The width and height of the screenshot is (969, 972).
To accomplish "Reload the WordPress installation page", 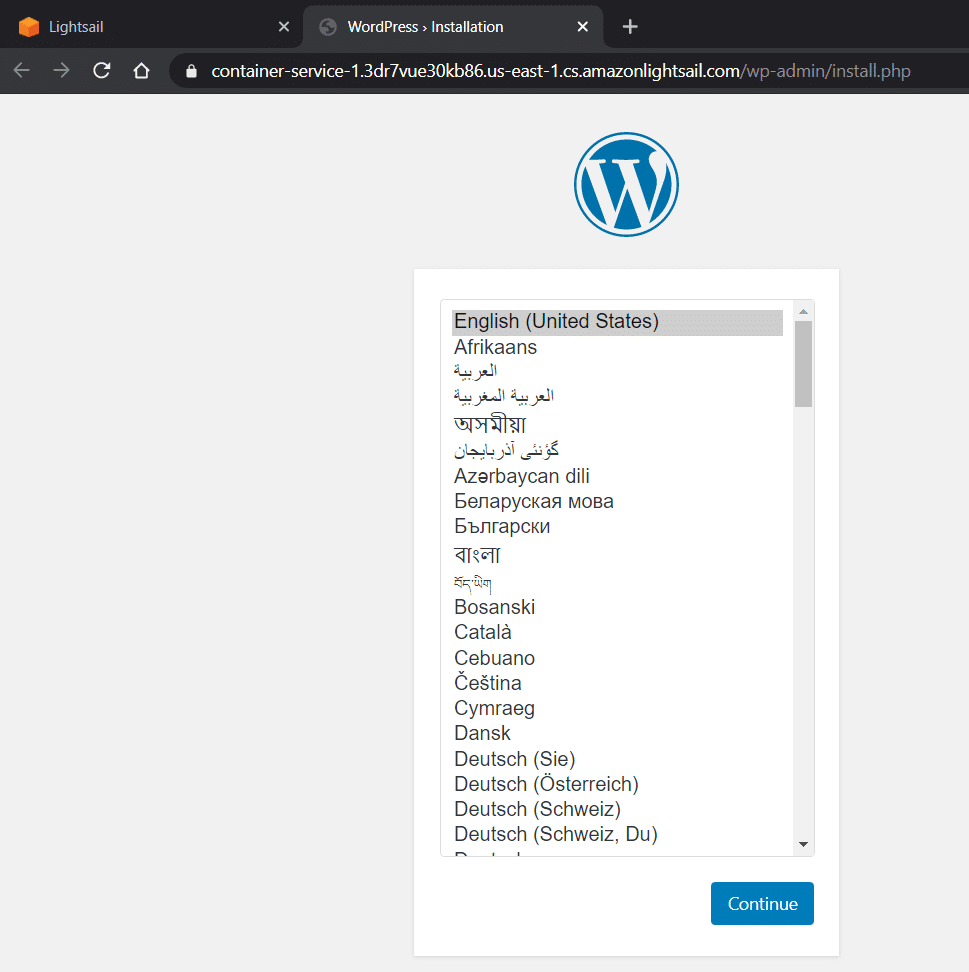I will click(102, 71).
